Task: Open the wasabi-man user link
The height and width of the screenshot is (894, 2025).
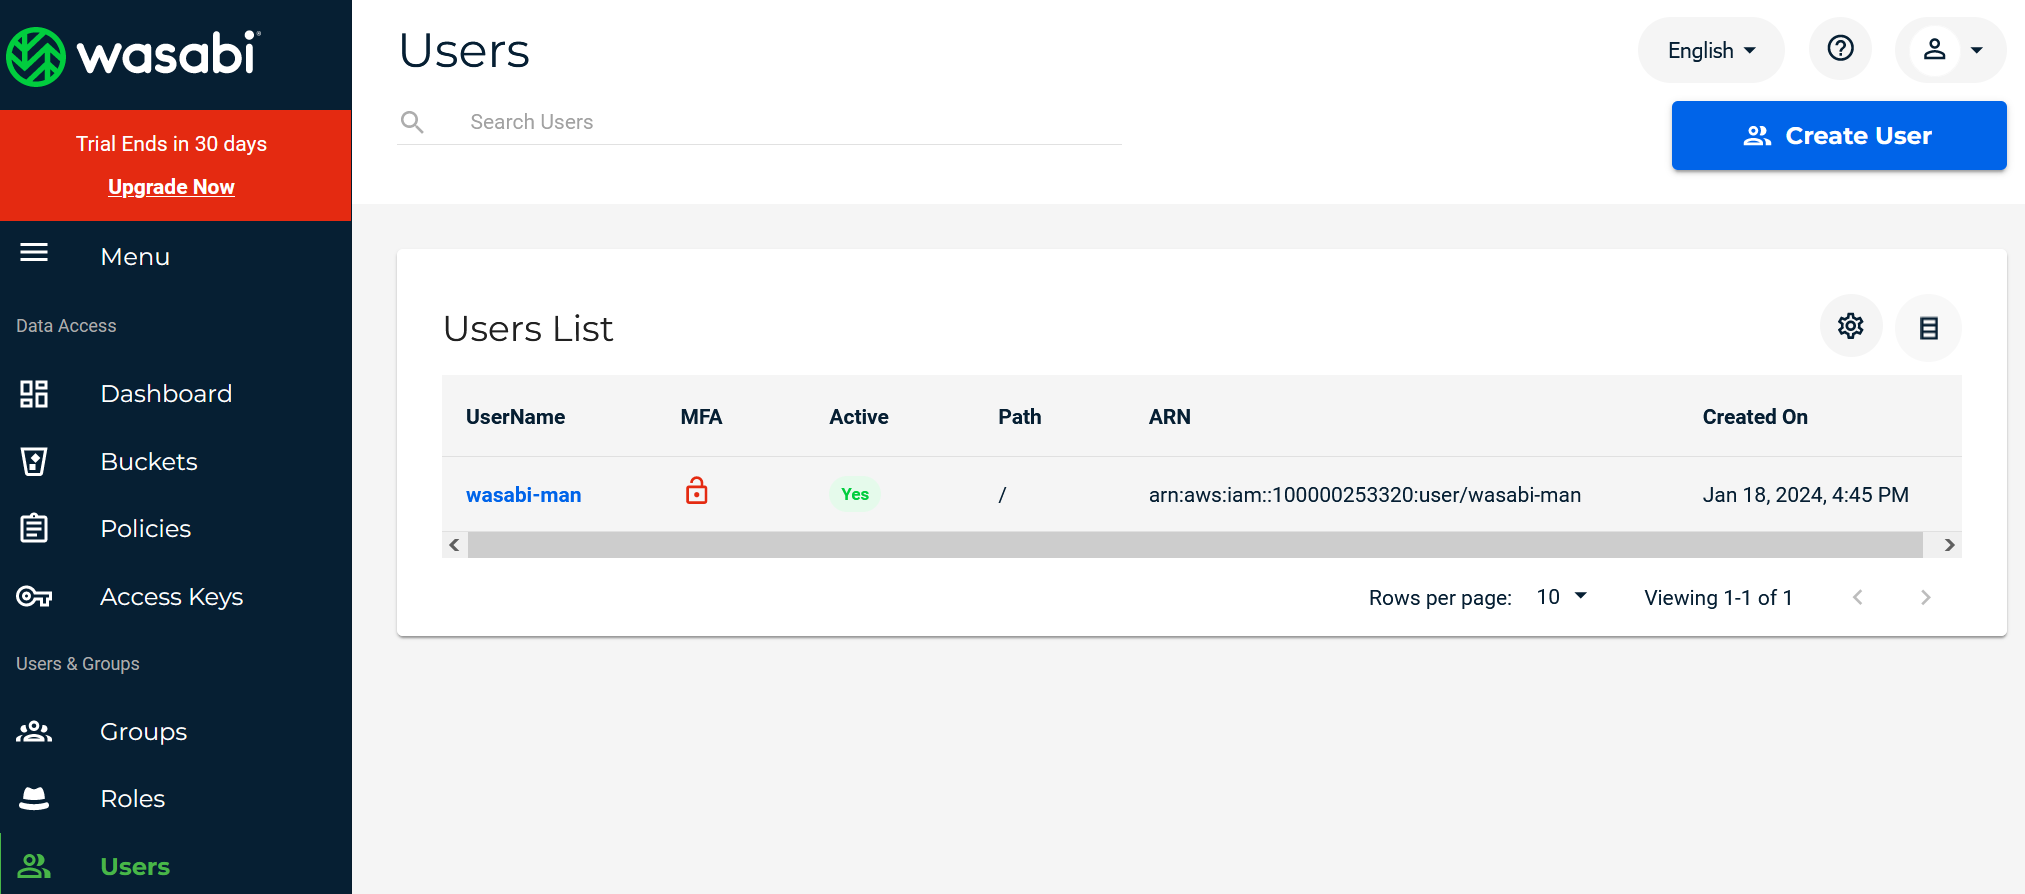Action: pos(523,495)
